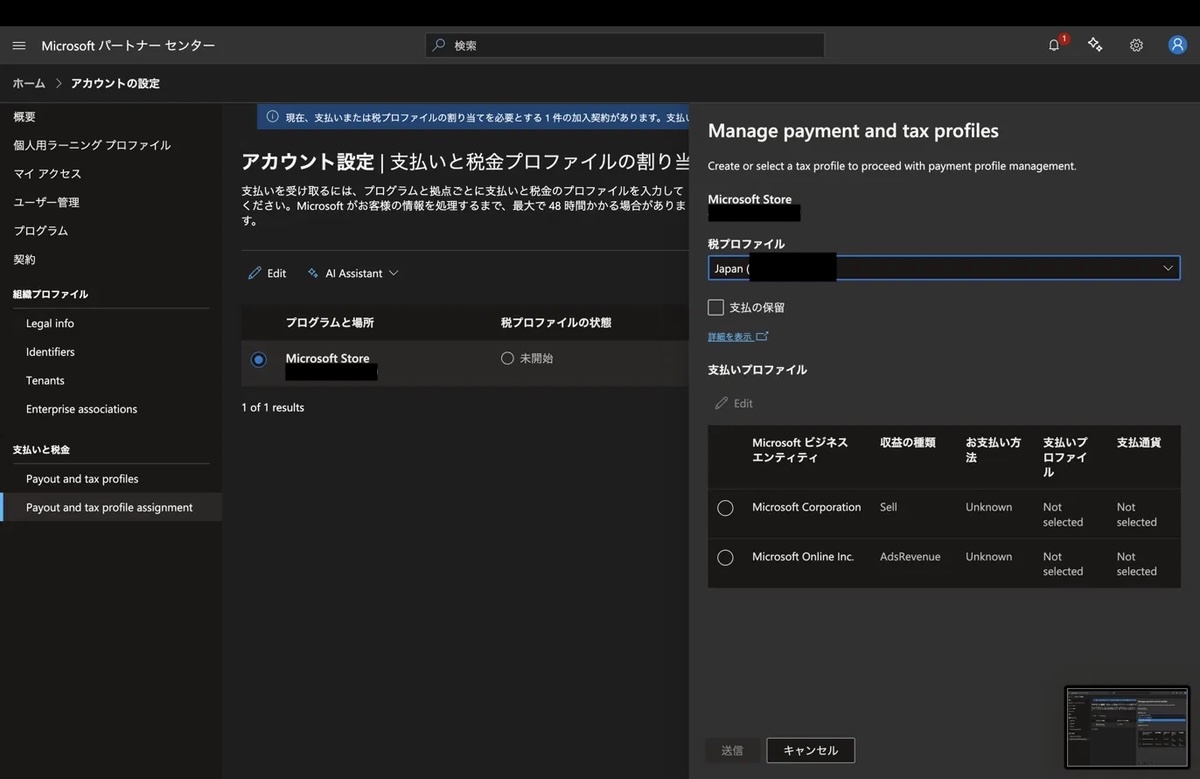Open 契約 in sidebar
The width and height of the screenshot is (1200, 779).
[x=24, y=259]
